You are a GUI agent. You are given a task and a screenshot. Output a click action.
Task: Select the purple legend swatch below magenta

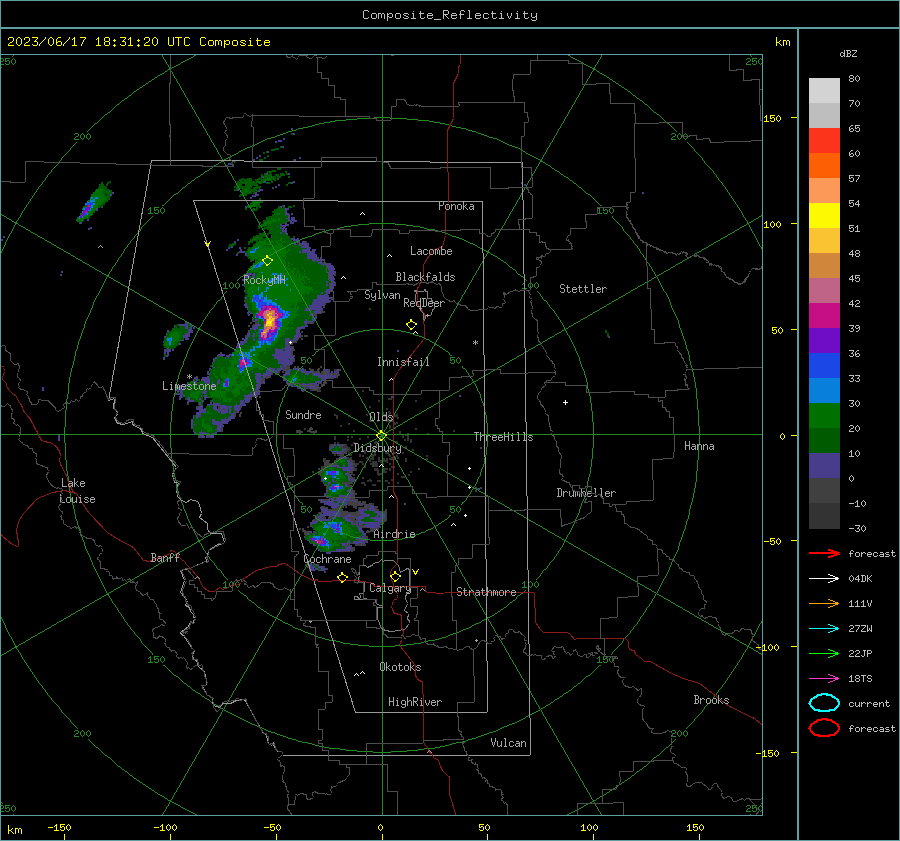[x=824, y=340]
